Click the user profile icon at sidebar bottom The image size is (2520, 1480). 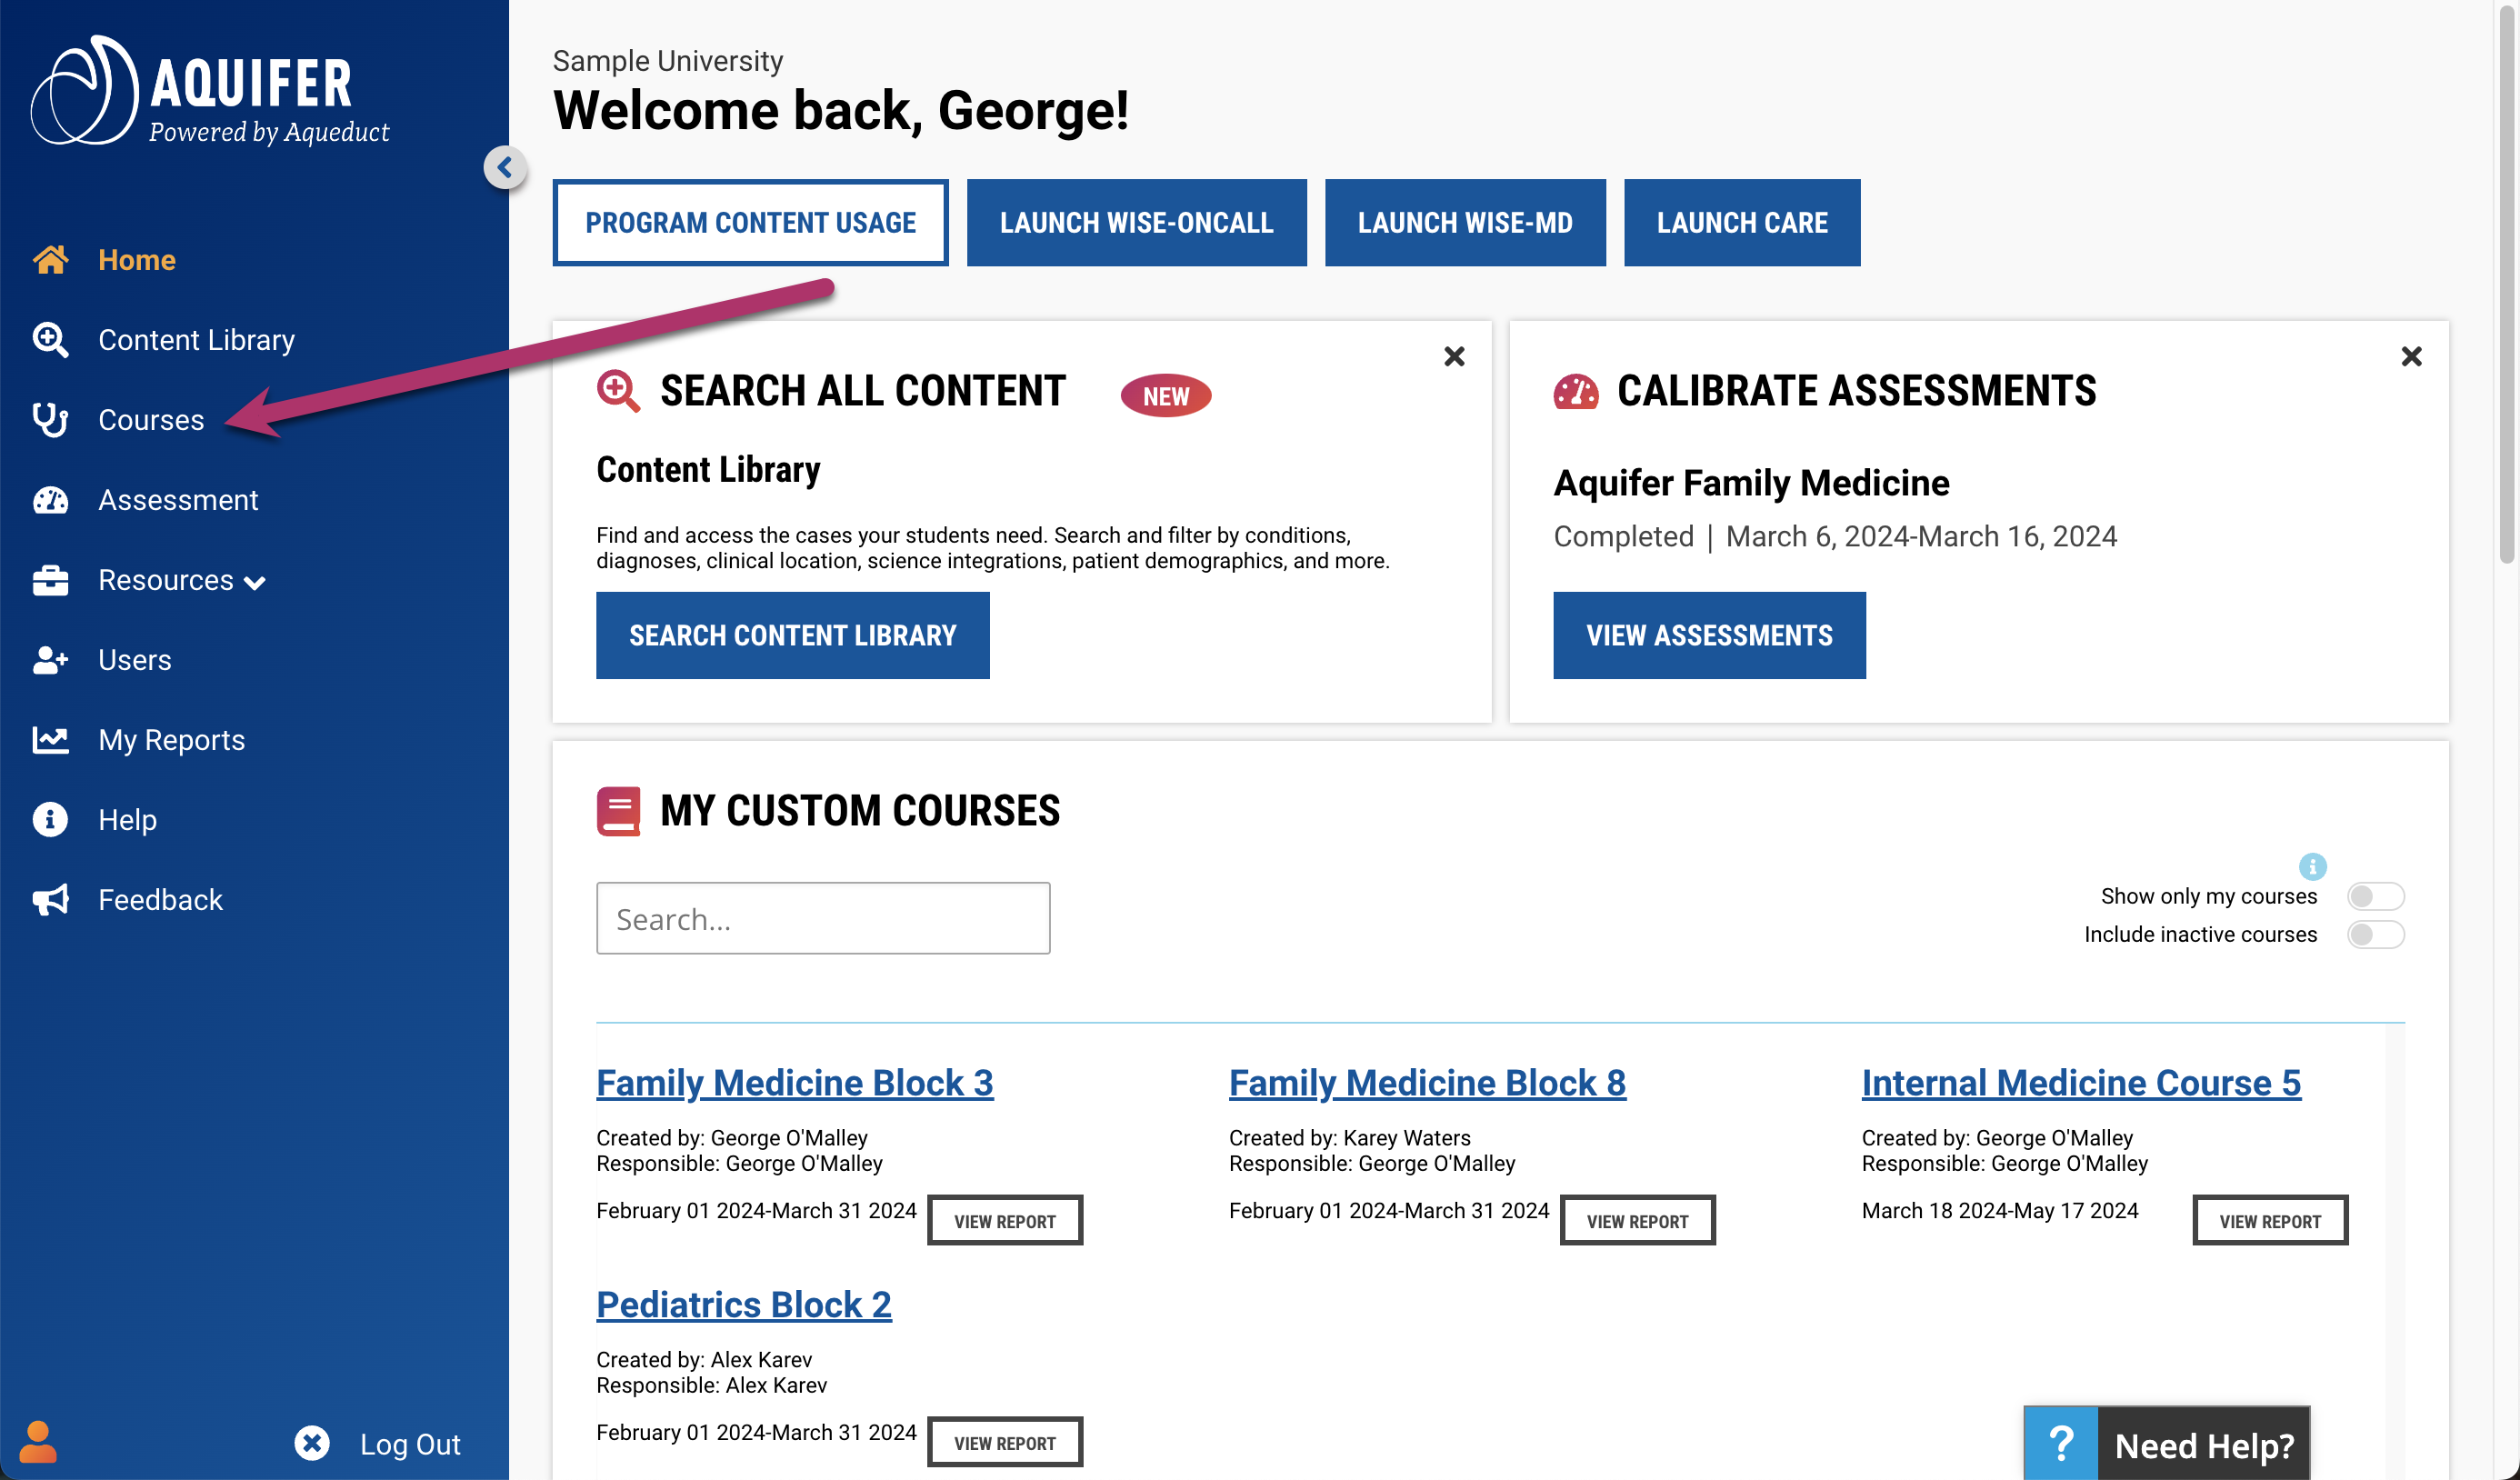[x=38, y=1442]
